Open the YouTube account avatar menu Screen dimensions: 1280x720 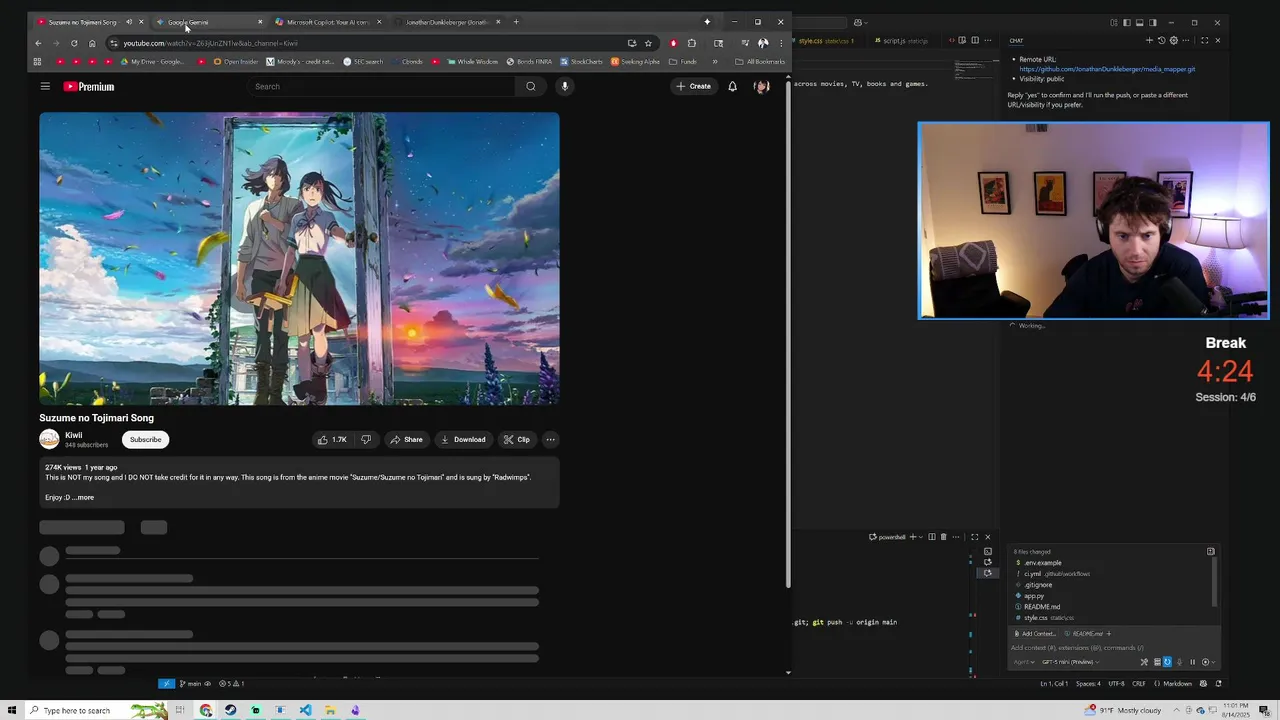[761, 86]
